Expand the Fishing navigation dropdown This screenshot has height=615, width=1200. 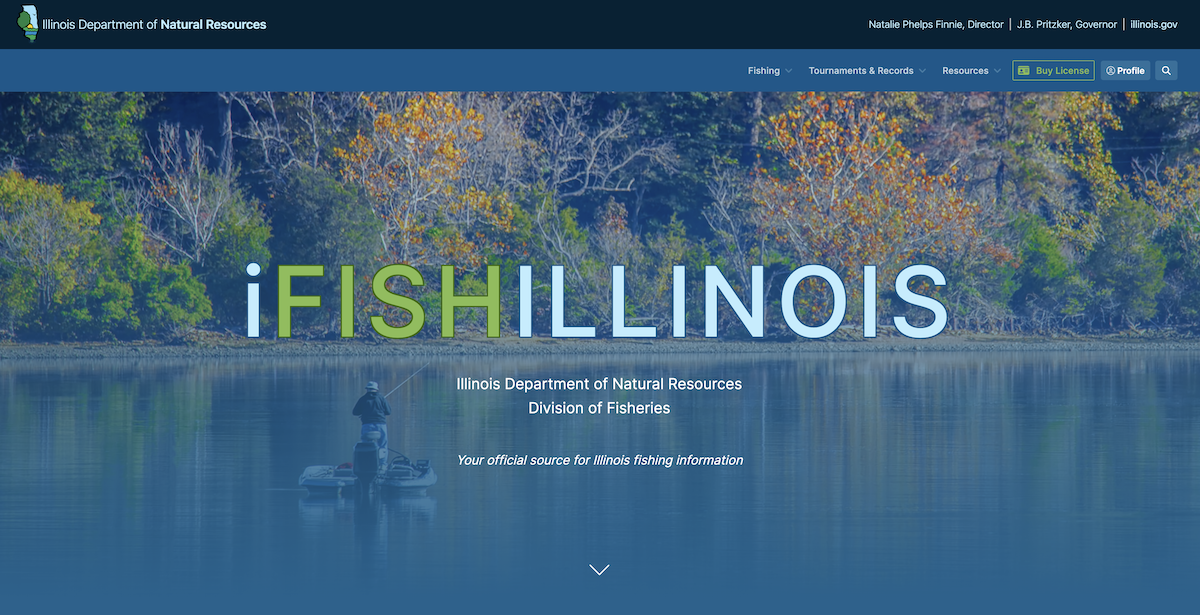tap(769, 70)
